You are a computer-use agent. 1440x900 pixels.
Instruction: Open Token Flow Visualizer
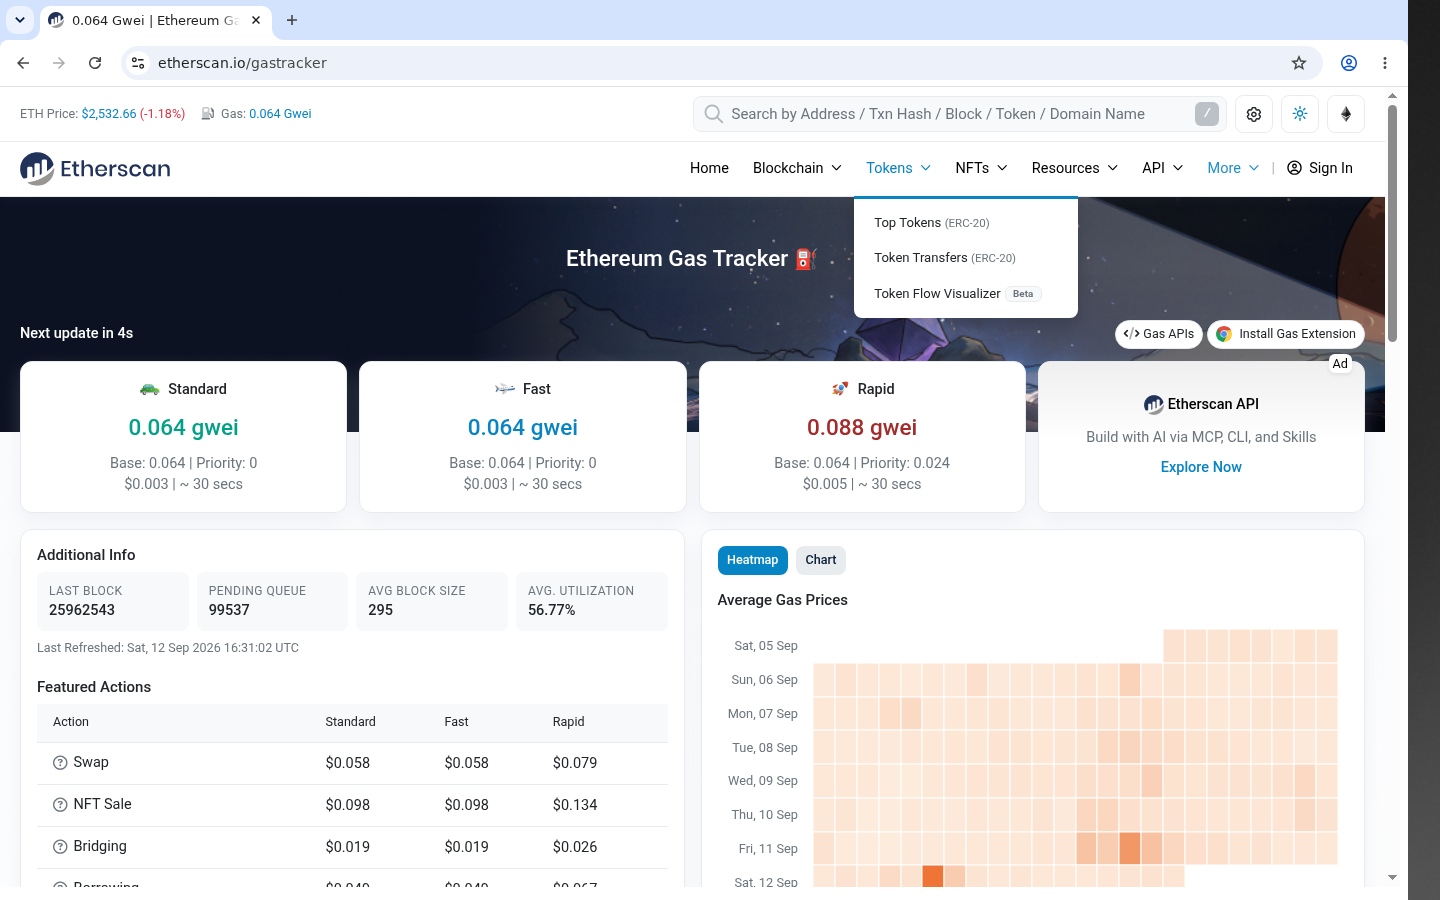point(958,294)
